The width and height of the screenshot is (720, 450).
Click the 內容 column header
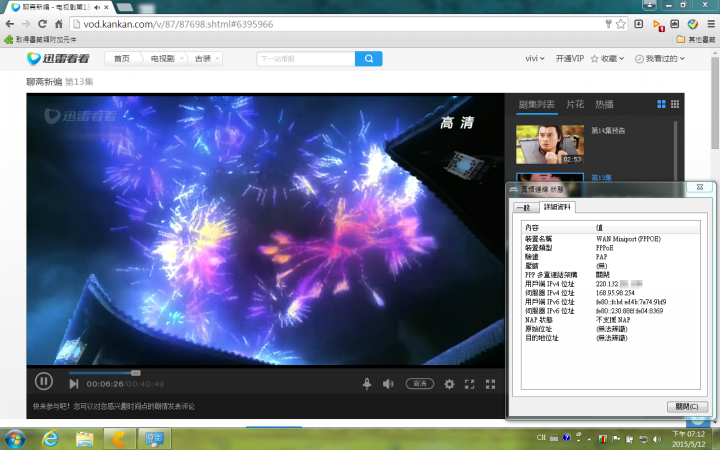point(557,227)
